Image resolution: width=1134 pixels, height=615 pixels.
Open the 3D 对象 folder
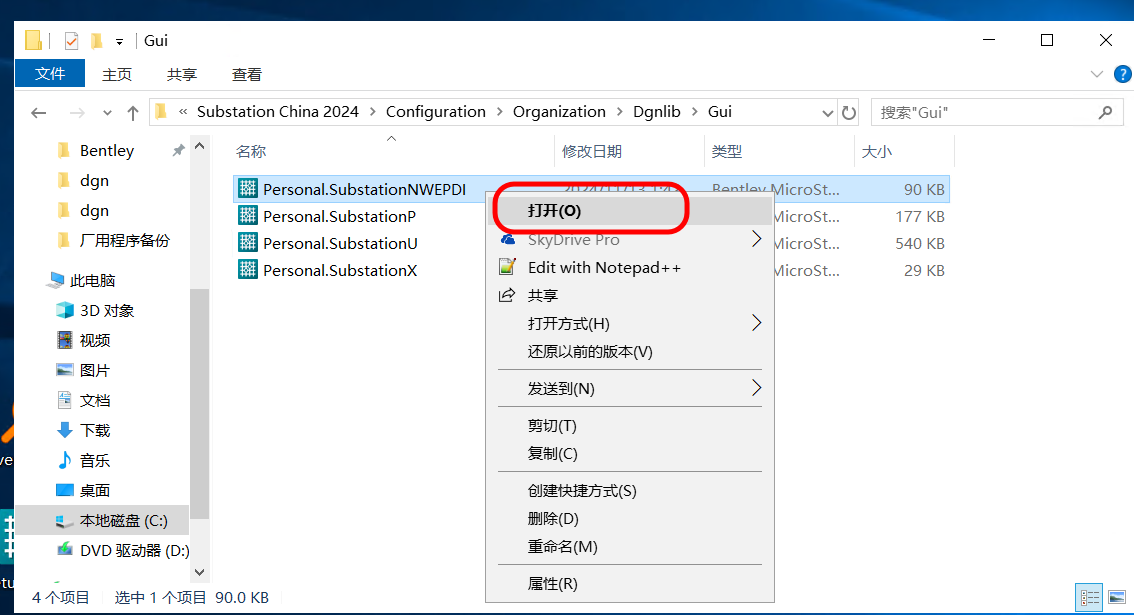tap(107, 310)
